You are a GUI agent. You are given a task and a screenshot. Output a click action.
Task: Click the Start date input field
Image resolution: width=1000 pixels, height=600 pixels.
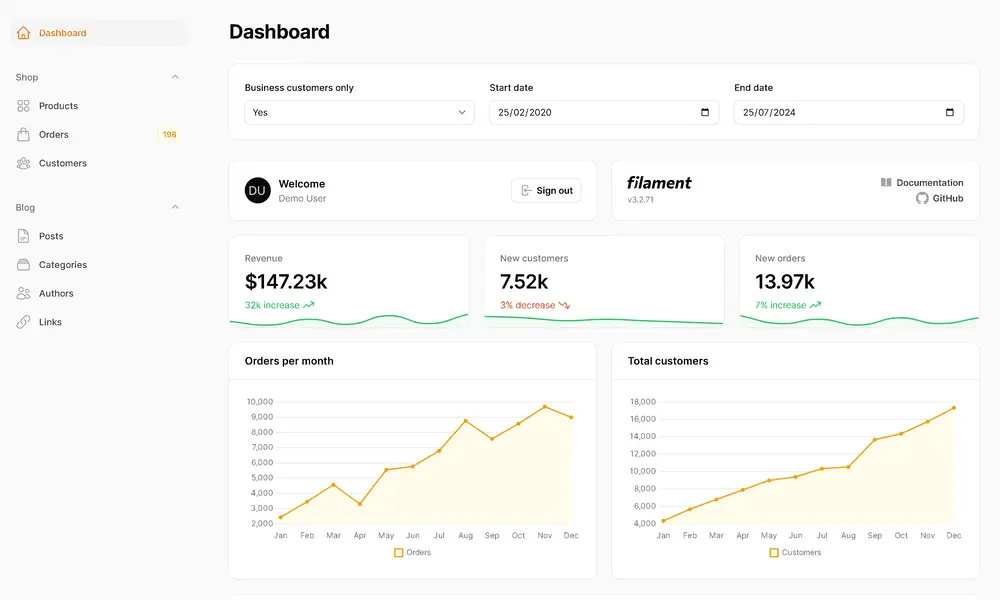click(604, 112)
